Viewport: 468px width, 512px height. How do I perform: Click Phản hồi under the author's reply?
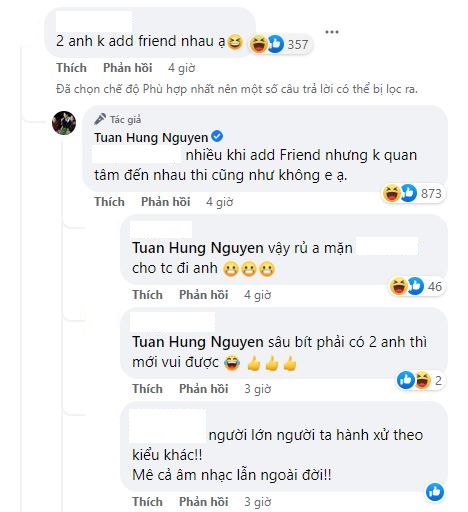(x=166, y=202)
